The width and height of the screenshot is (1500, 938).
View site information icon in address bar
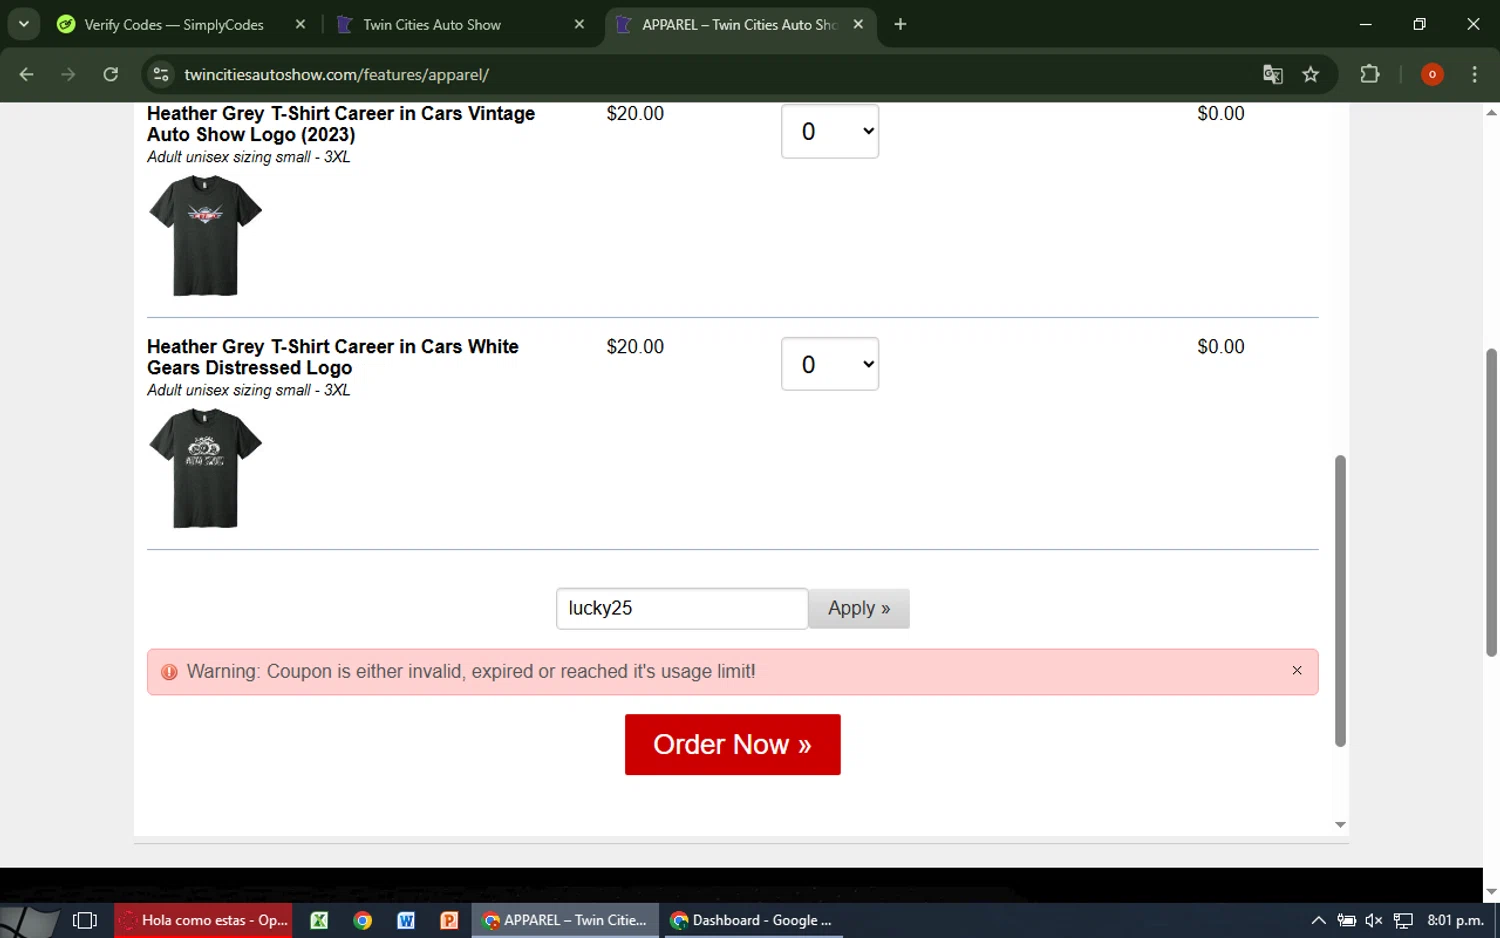point(160,74)
